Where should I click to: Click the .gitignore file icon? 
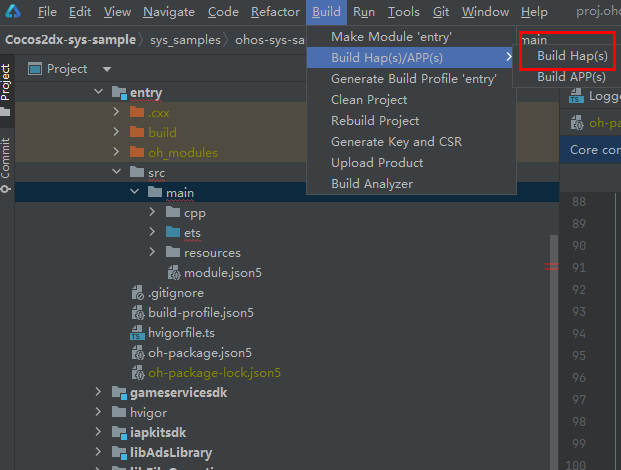coord(137,293)
